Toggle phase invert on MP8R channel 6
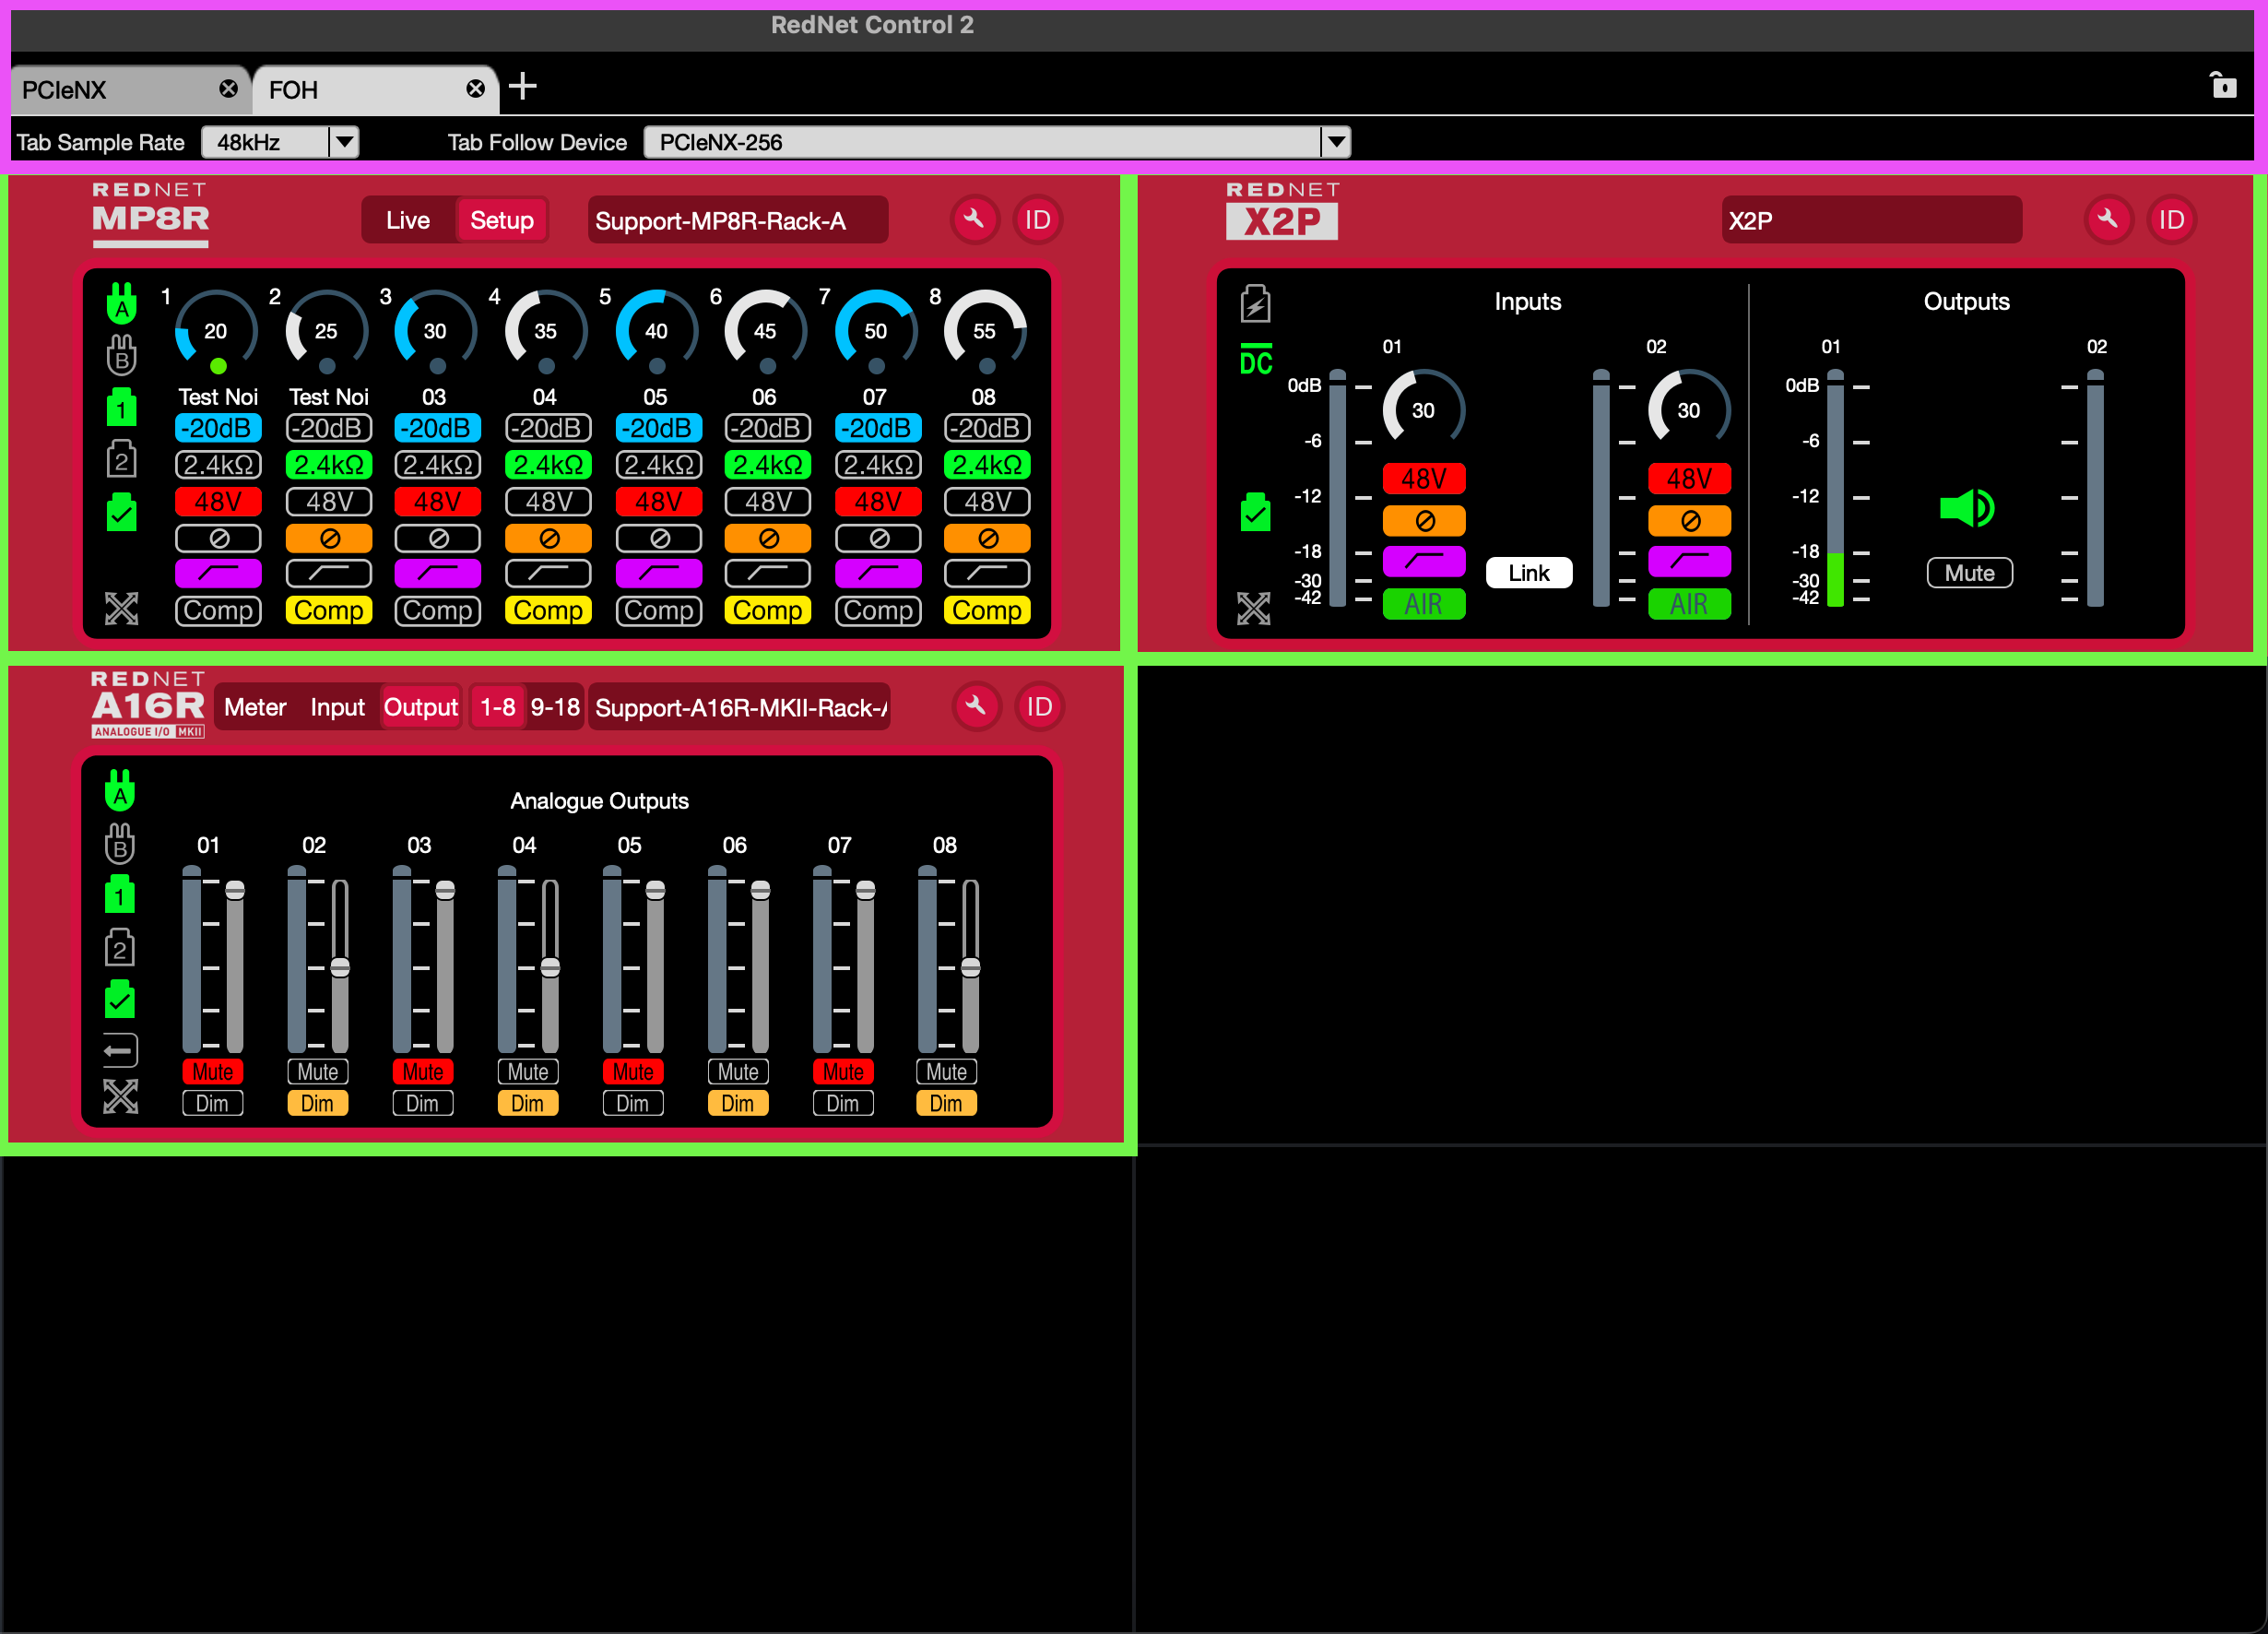Screen dimensions: 2268x1634 tap(768, 539)
